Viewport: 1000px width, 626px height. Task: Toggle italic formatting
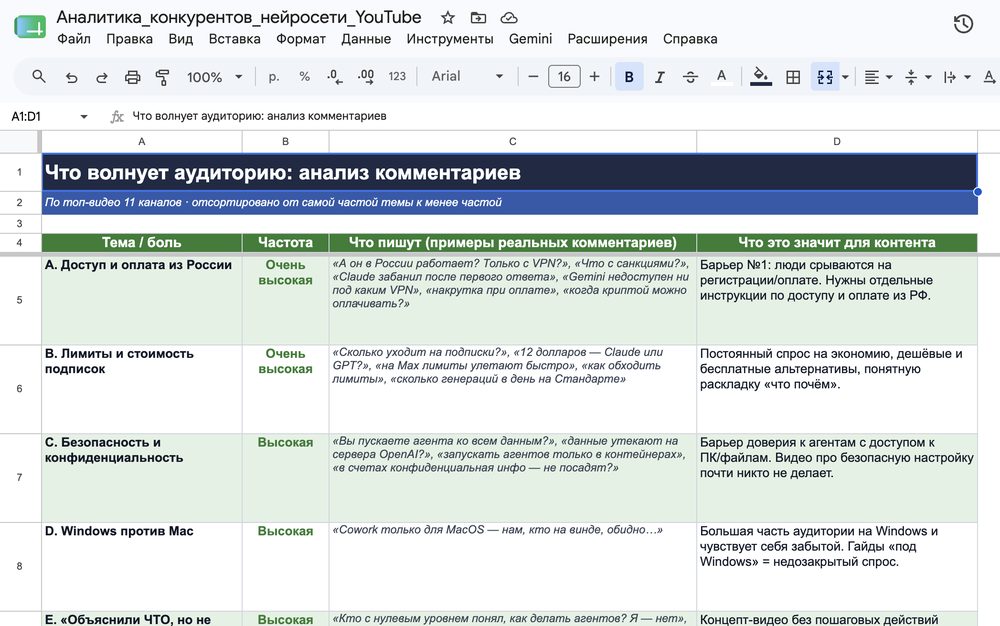point(659,77)
